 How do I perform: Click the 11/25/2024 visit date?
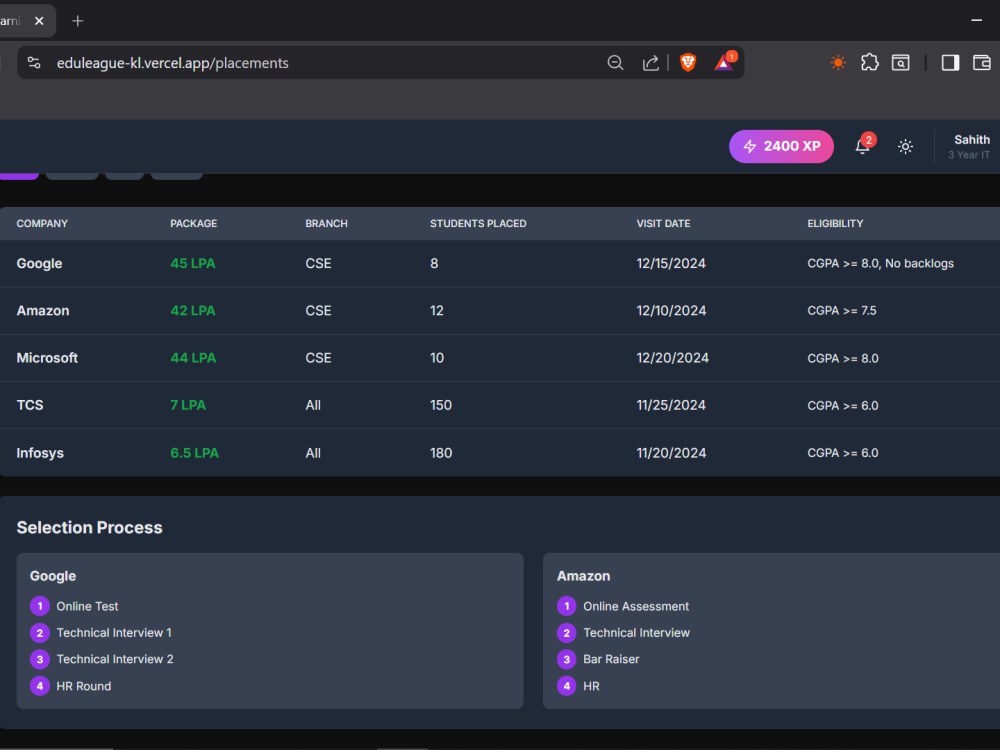(x=671, y=405)
